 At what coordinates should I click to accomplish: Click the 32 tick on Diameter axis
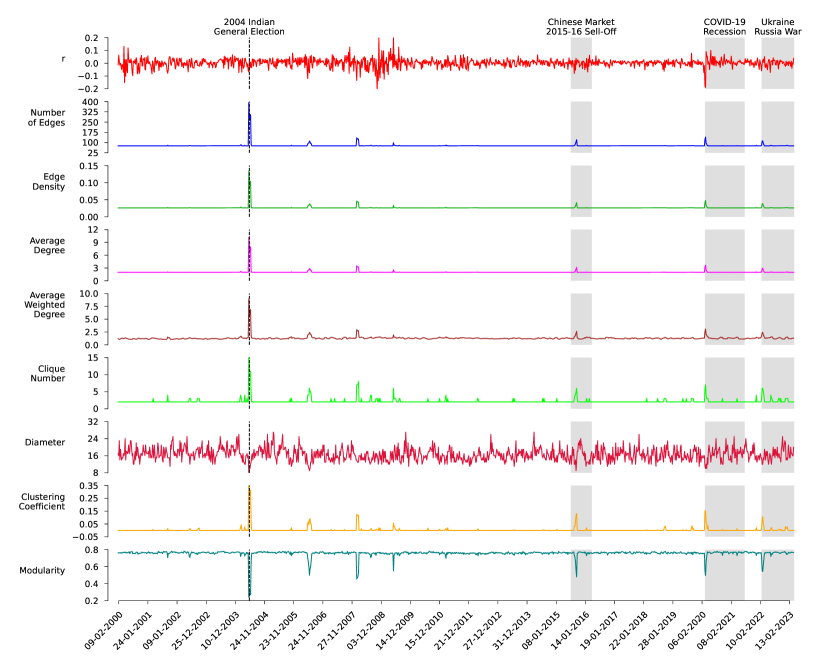click(93, 422)
